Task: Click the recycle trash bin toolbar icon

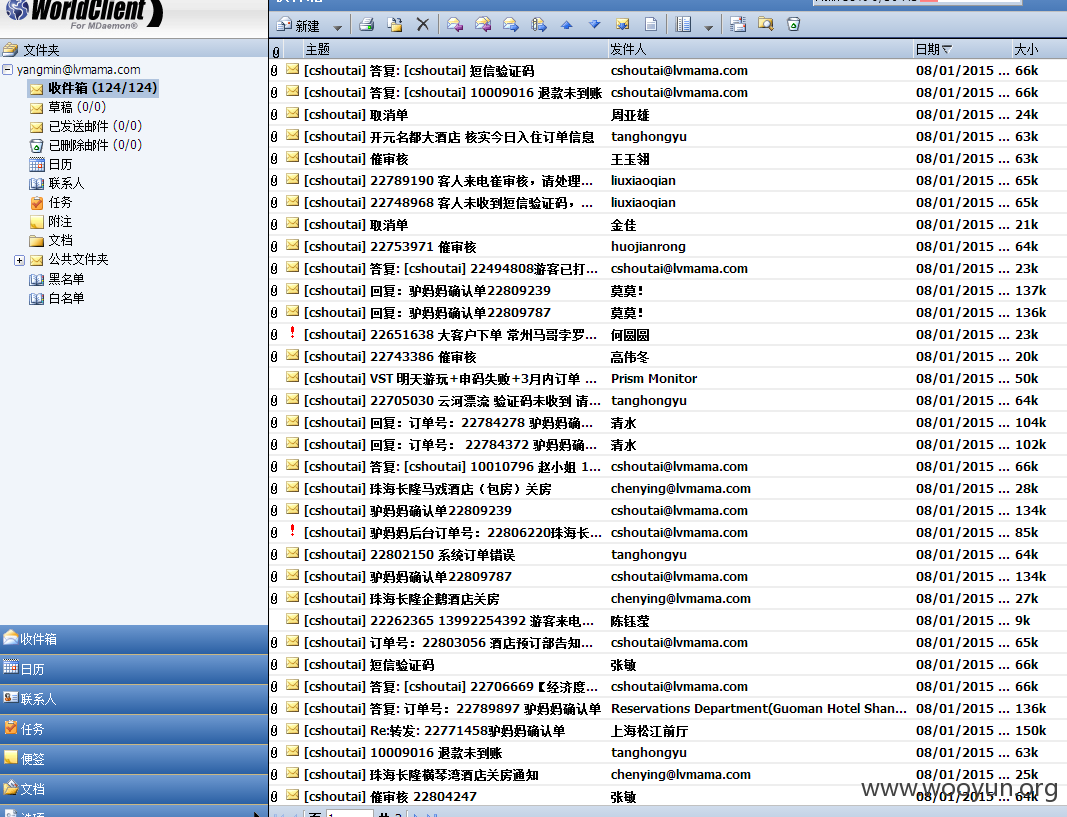Action: (x=793, y=24)
